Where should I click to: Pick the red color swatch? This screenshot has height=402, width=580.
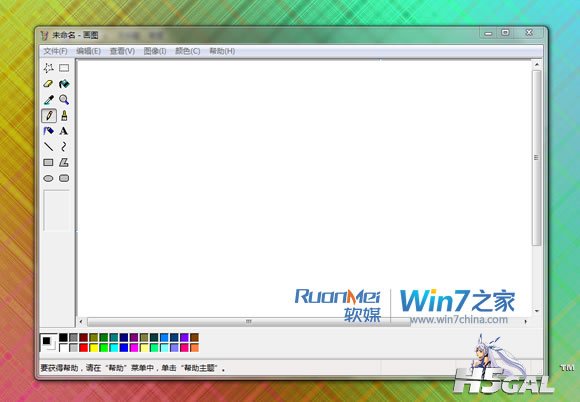84,348
